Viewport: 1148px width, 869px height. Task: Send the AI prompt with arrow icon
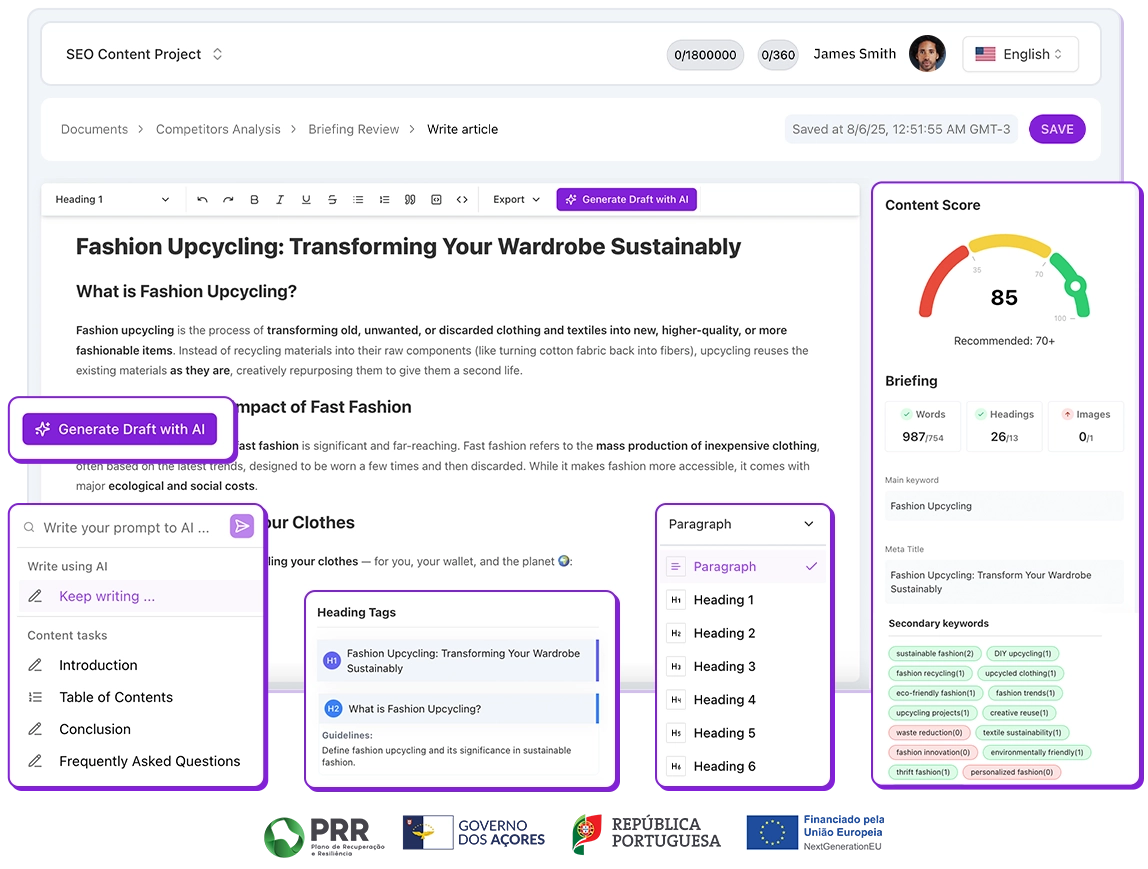(x=241, y=527)
